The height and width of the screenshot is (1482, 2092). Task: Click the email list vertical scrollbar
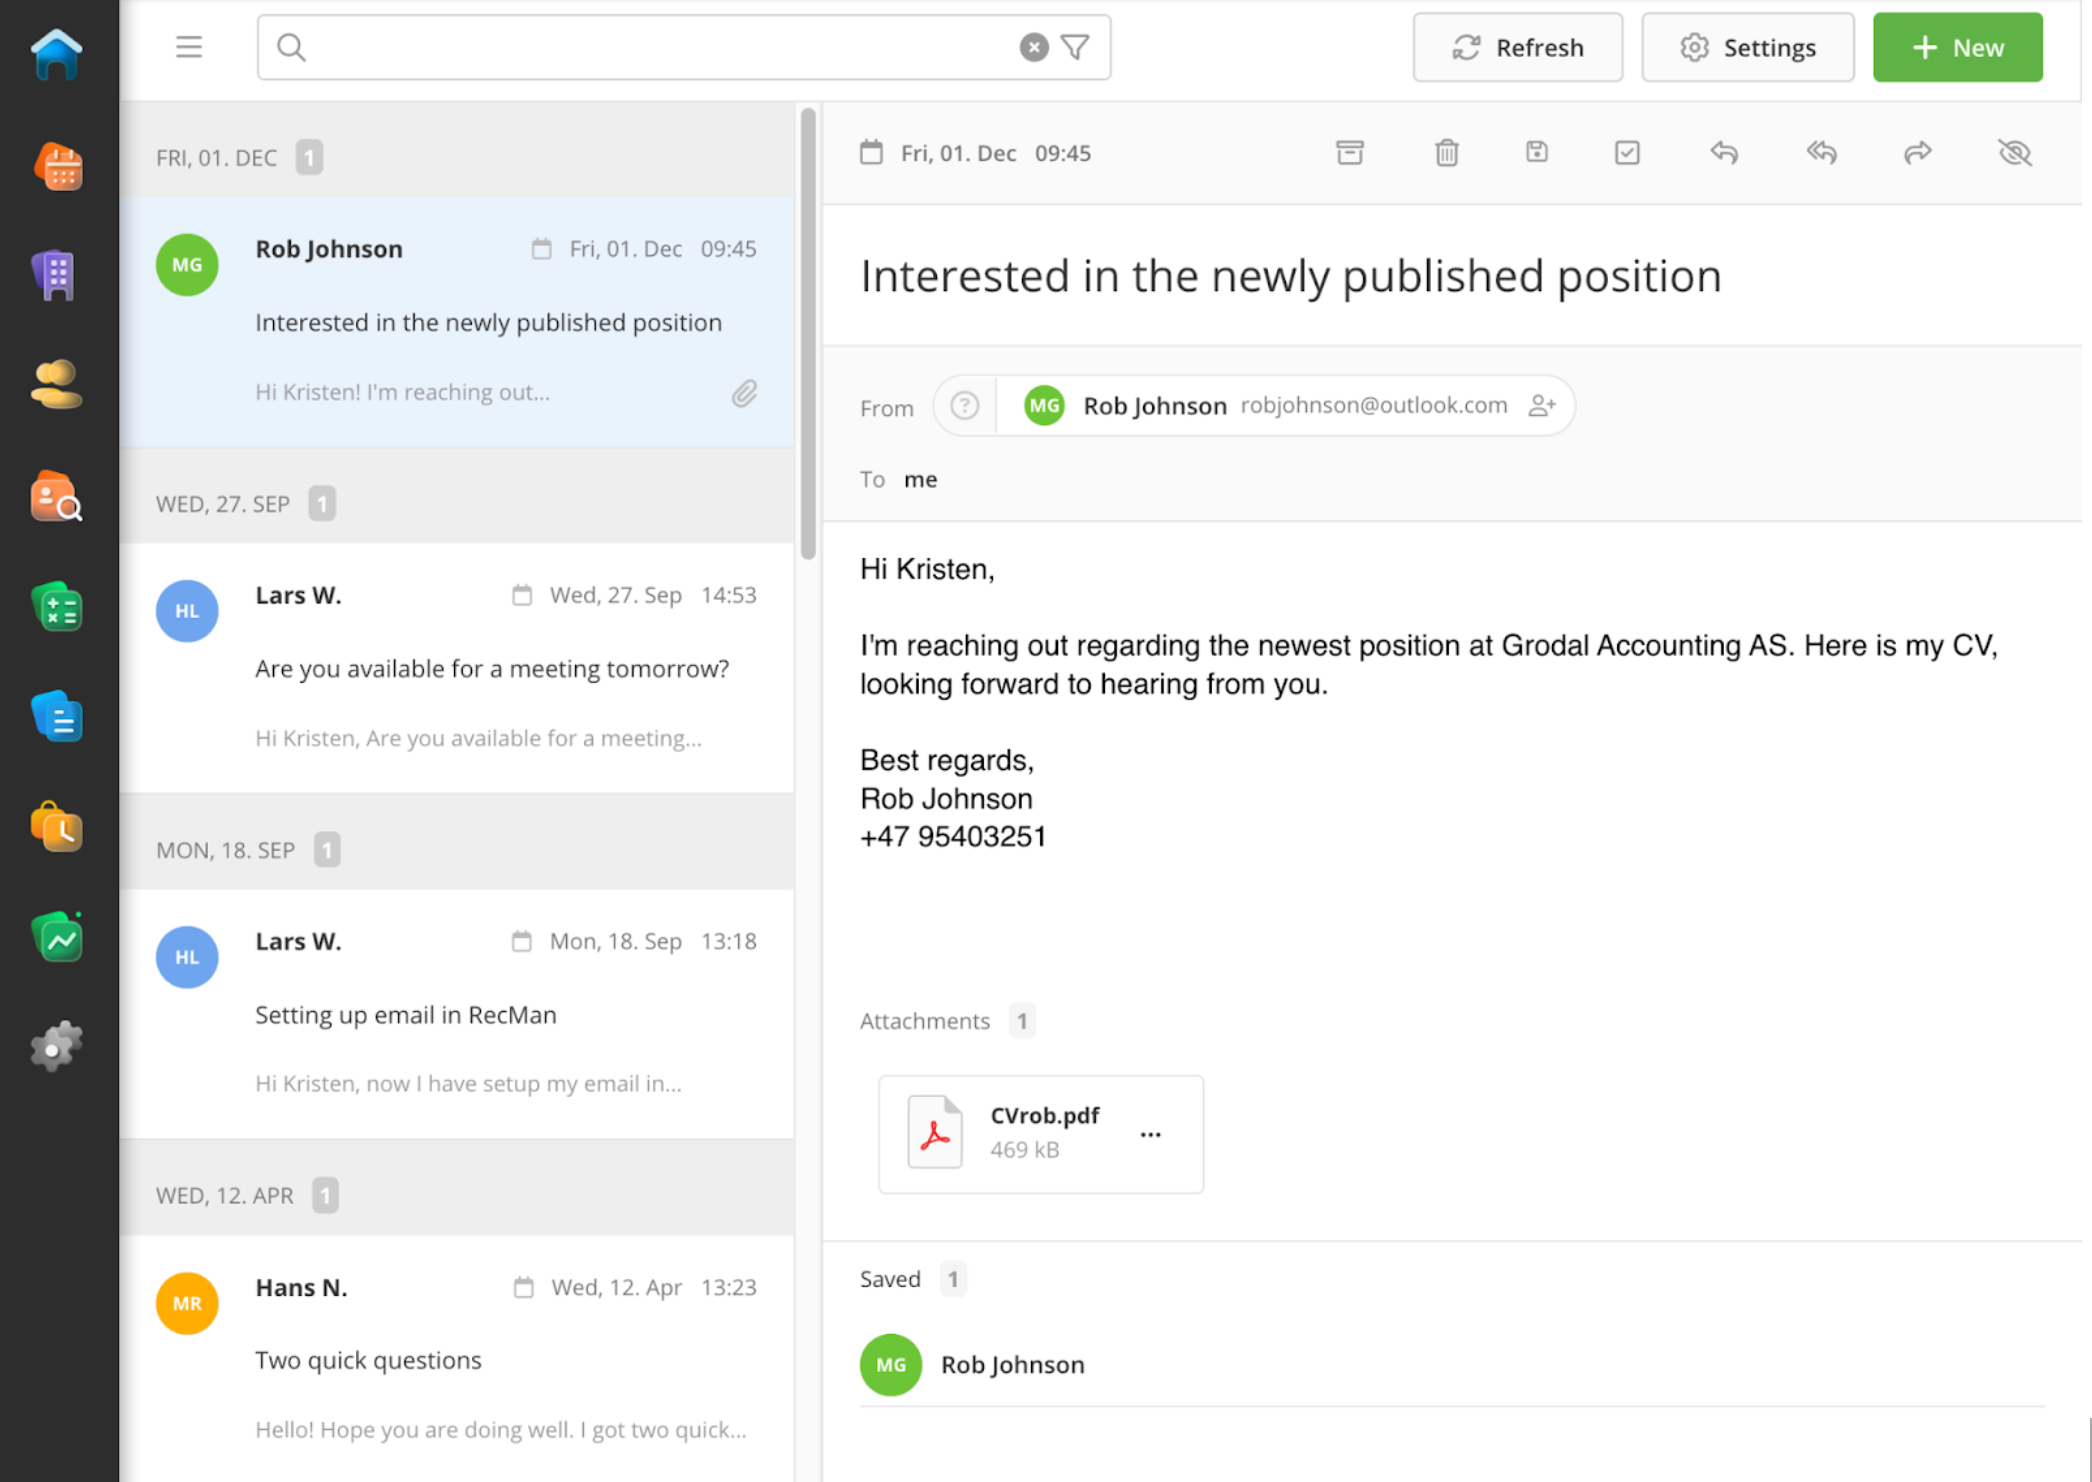808,334
